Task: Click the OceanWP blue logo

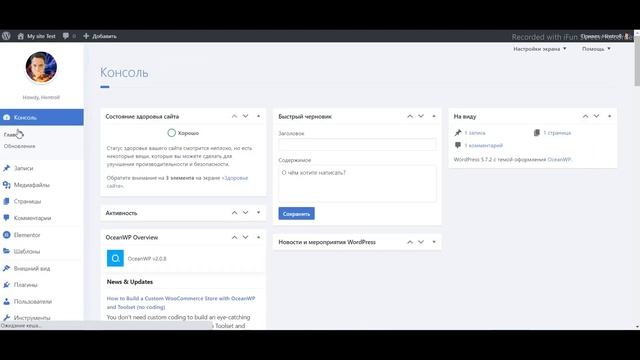Action: (115, 258)
